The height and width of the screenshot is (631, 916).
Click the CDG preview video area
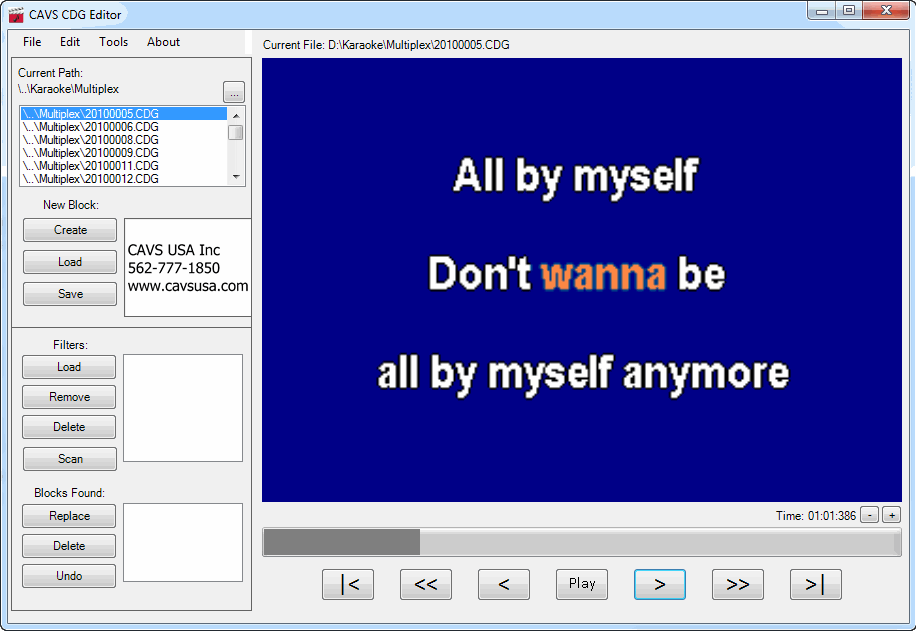(x=582, y=279)
